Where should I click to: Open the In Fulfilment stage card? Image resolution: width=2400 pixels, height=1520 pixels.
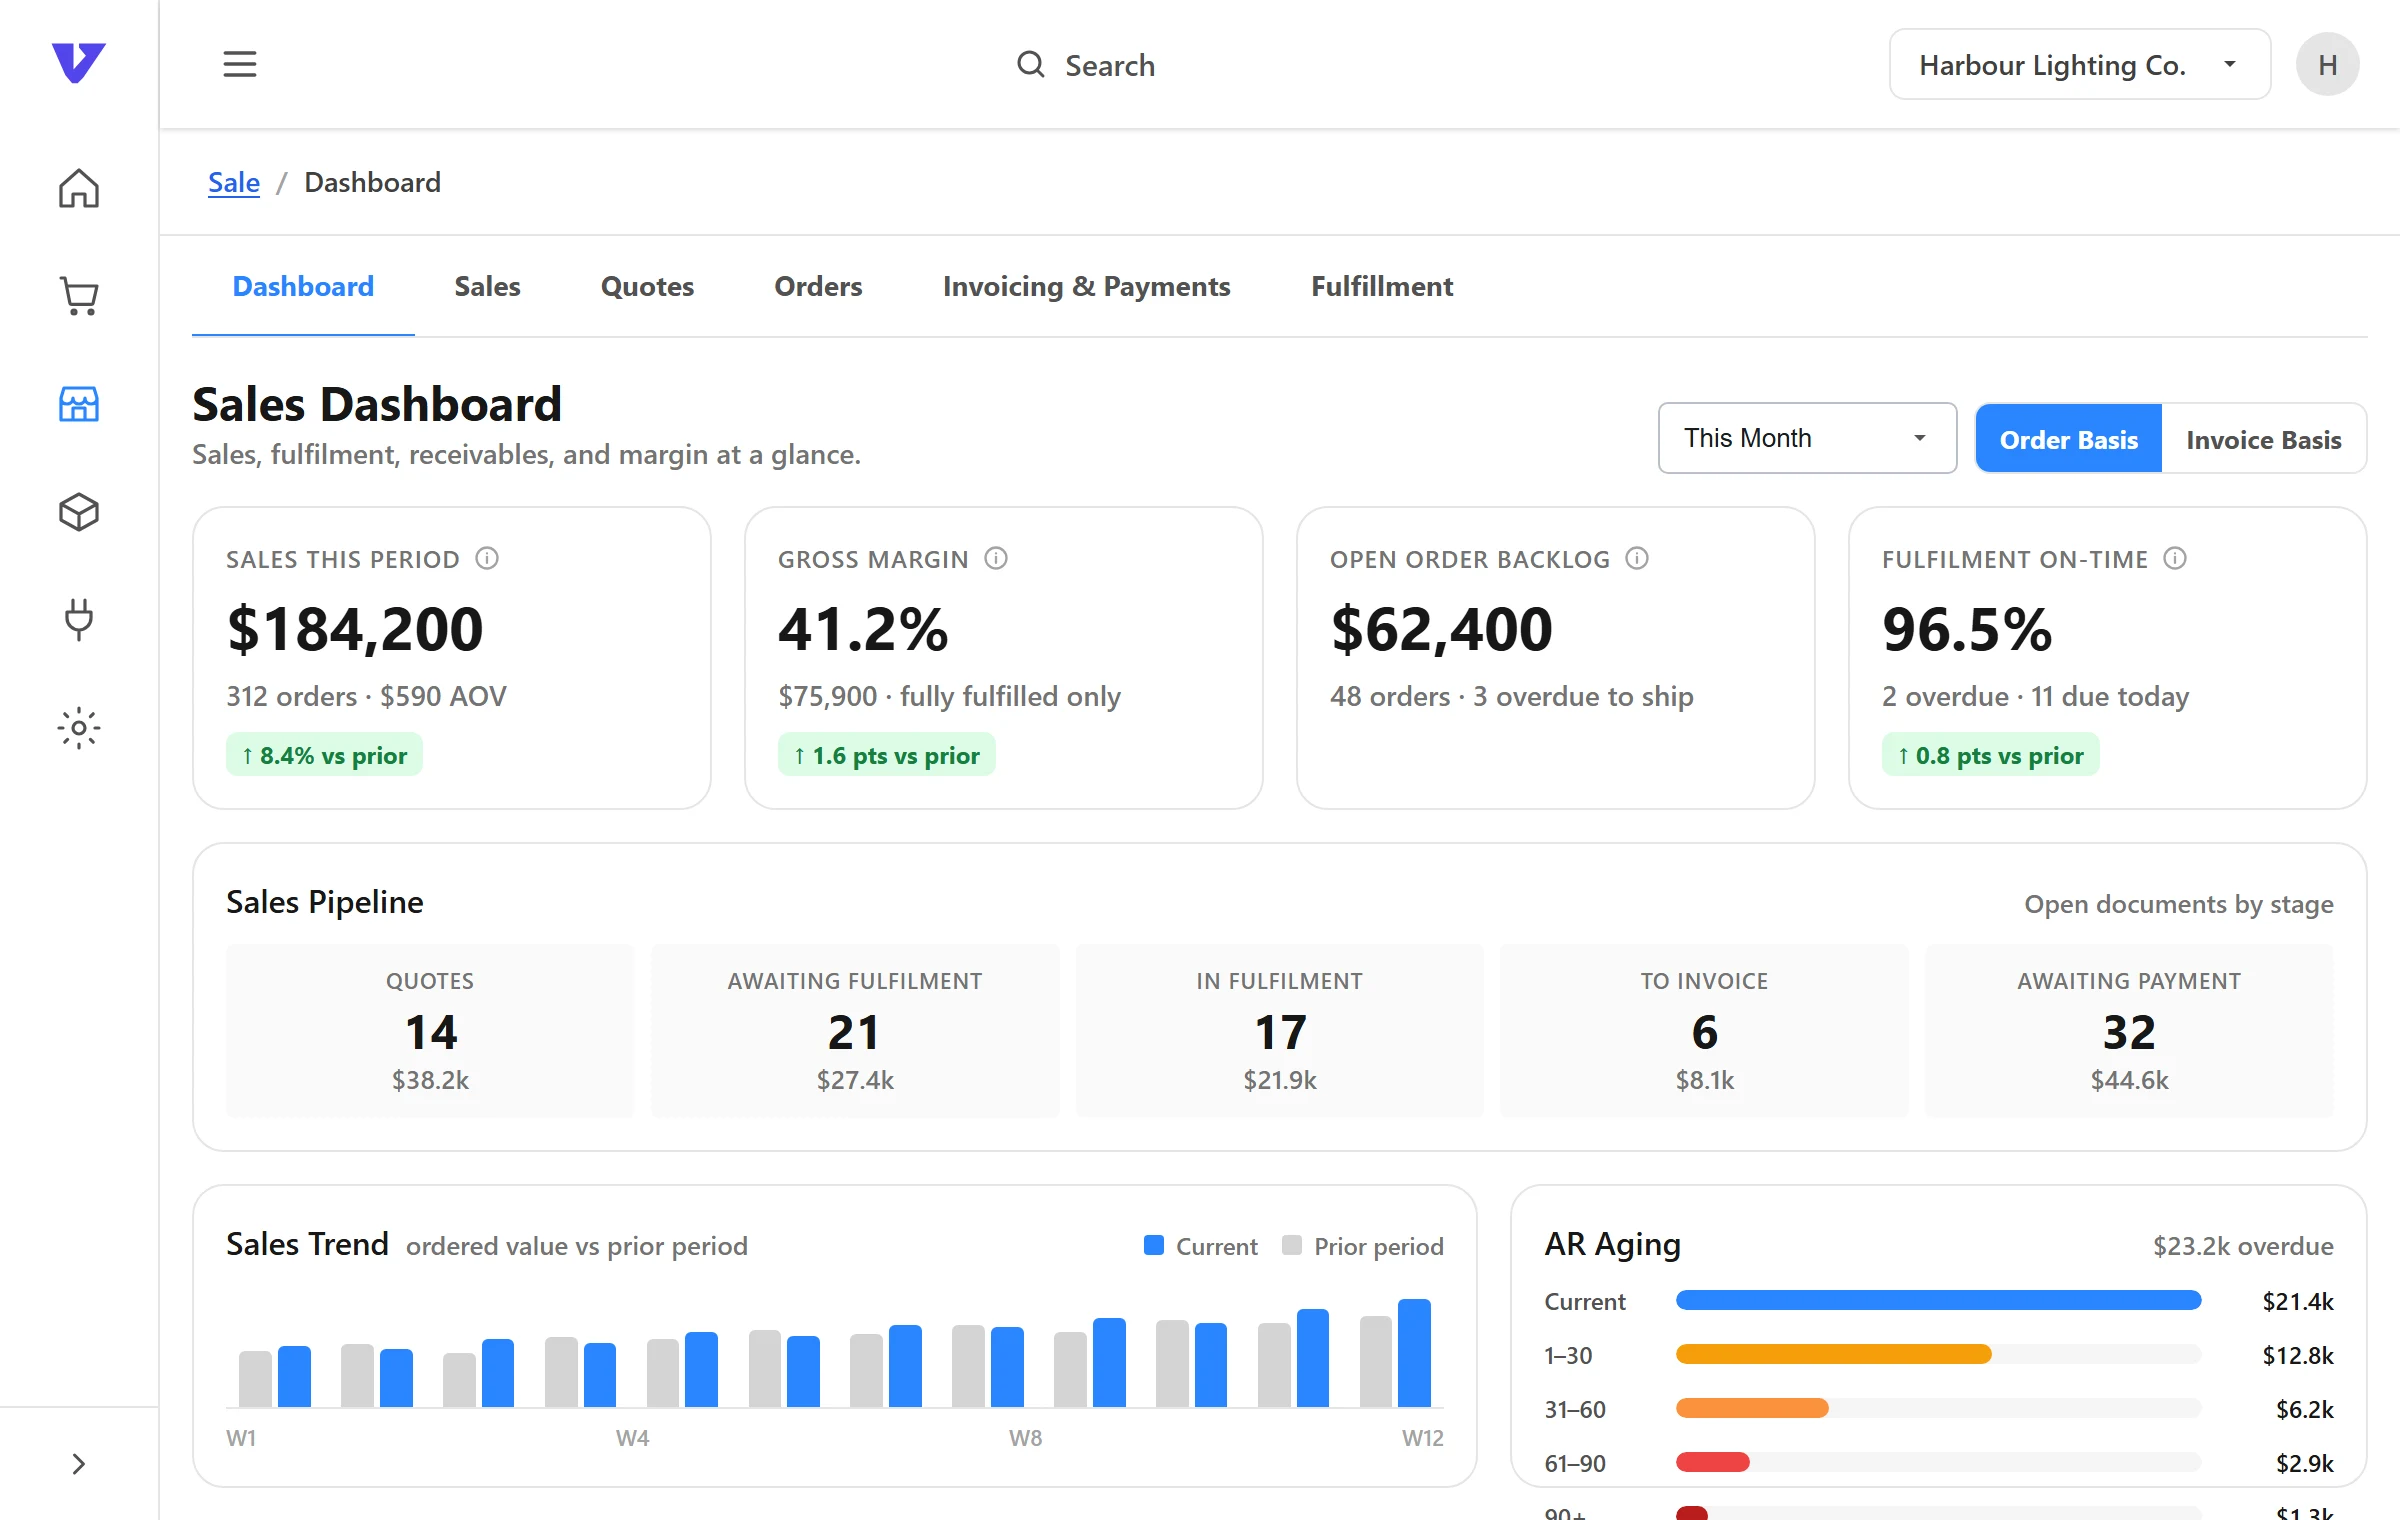point(1280,1031)
